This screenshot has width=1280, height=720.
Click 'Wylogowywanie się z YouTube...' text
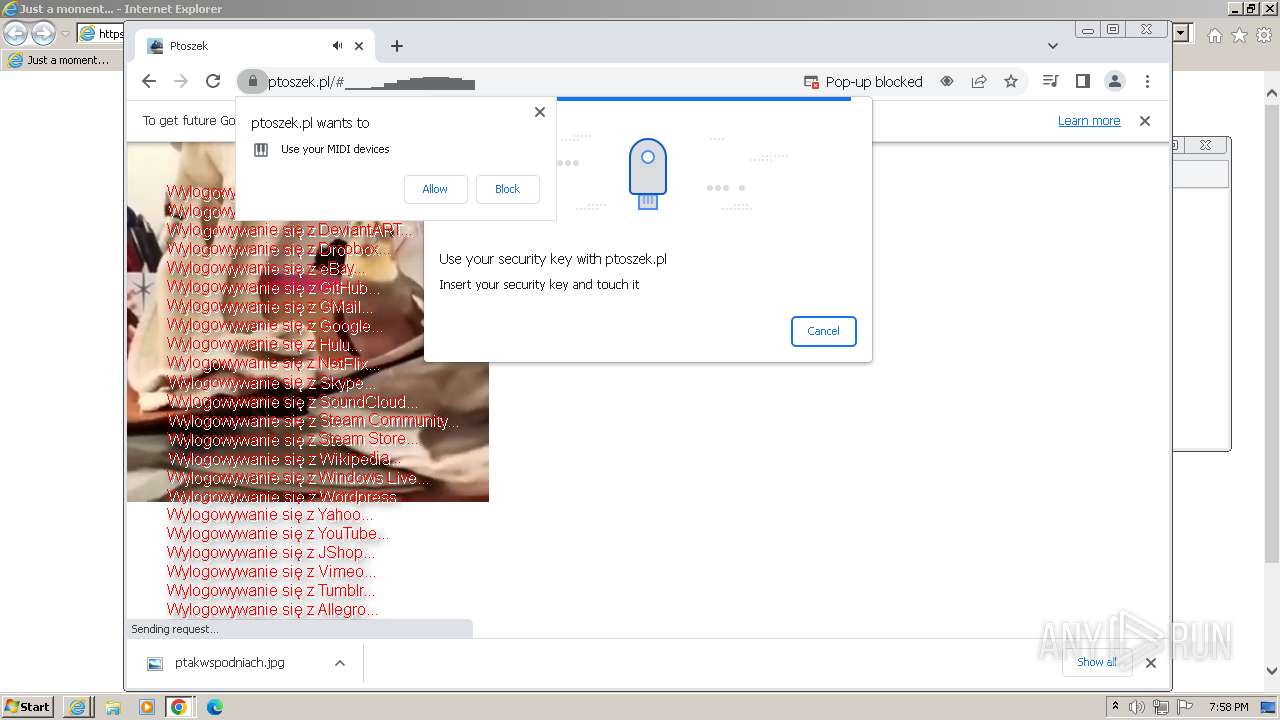278,534
